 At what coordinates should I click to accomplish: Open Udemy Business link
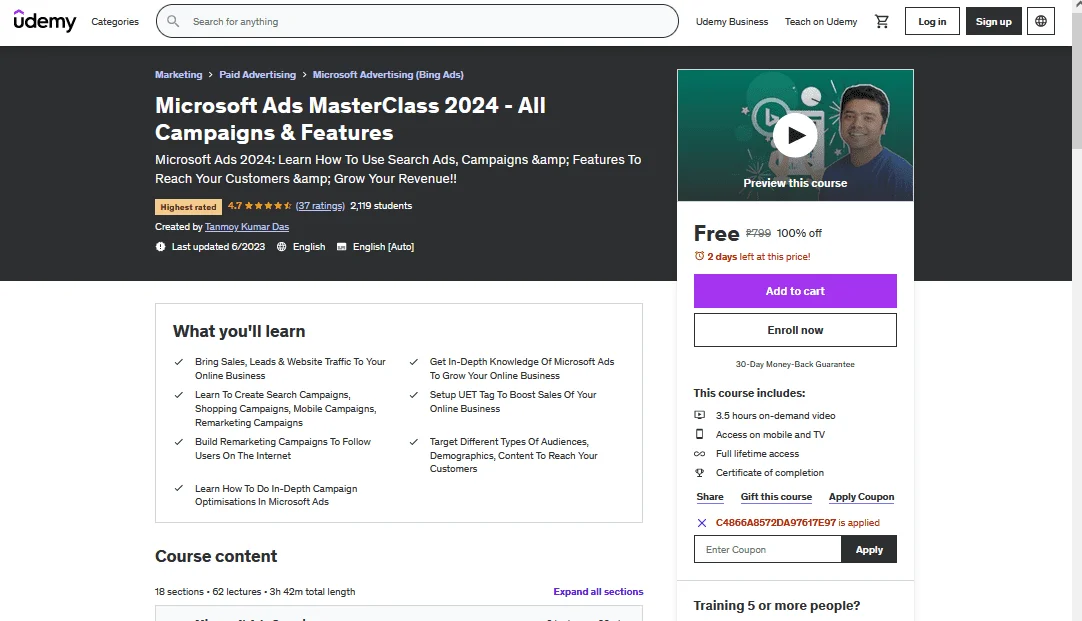(x=731, y=21)
